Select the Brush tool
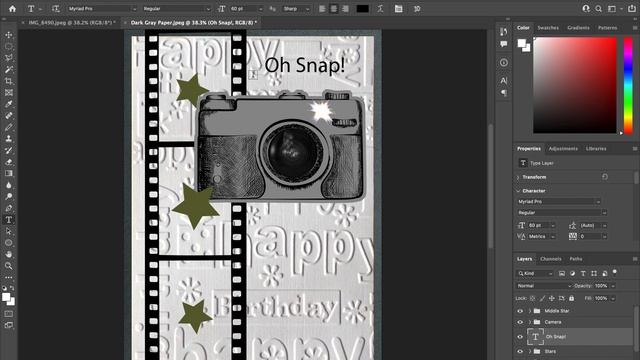640x360 pixels. click(9, 127)
